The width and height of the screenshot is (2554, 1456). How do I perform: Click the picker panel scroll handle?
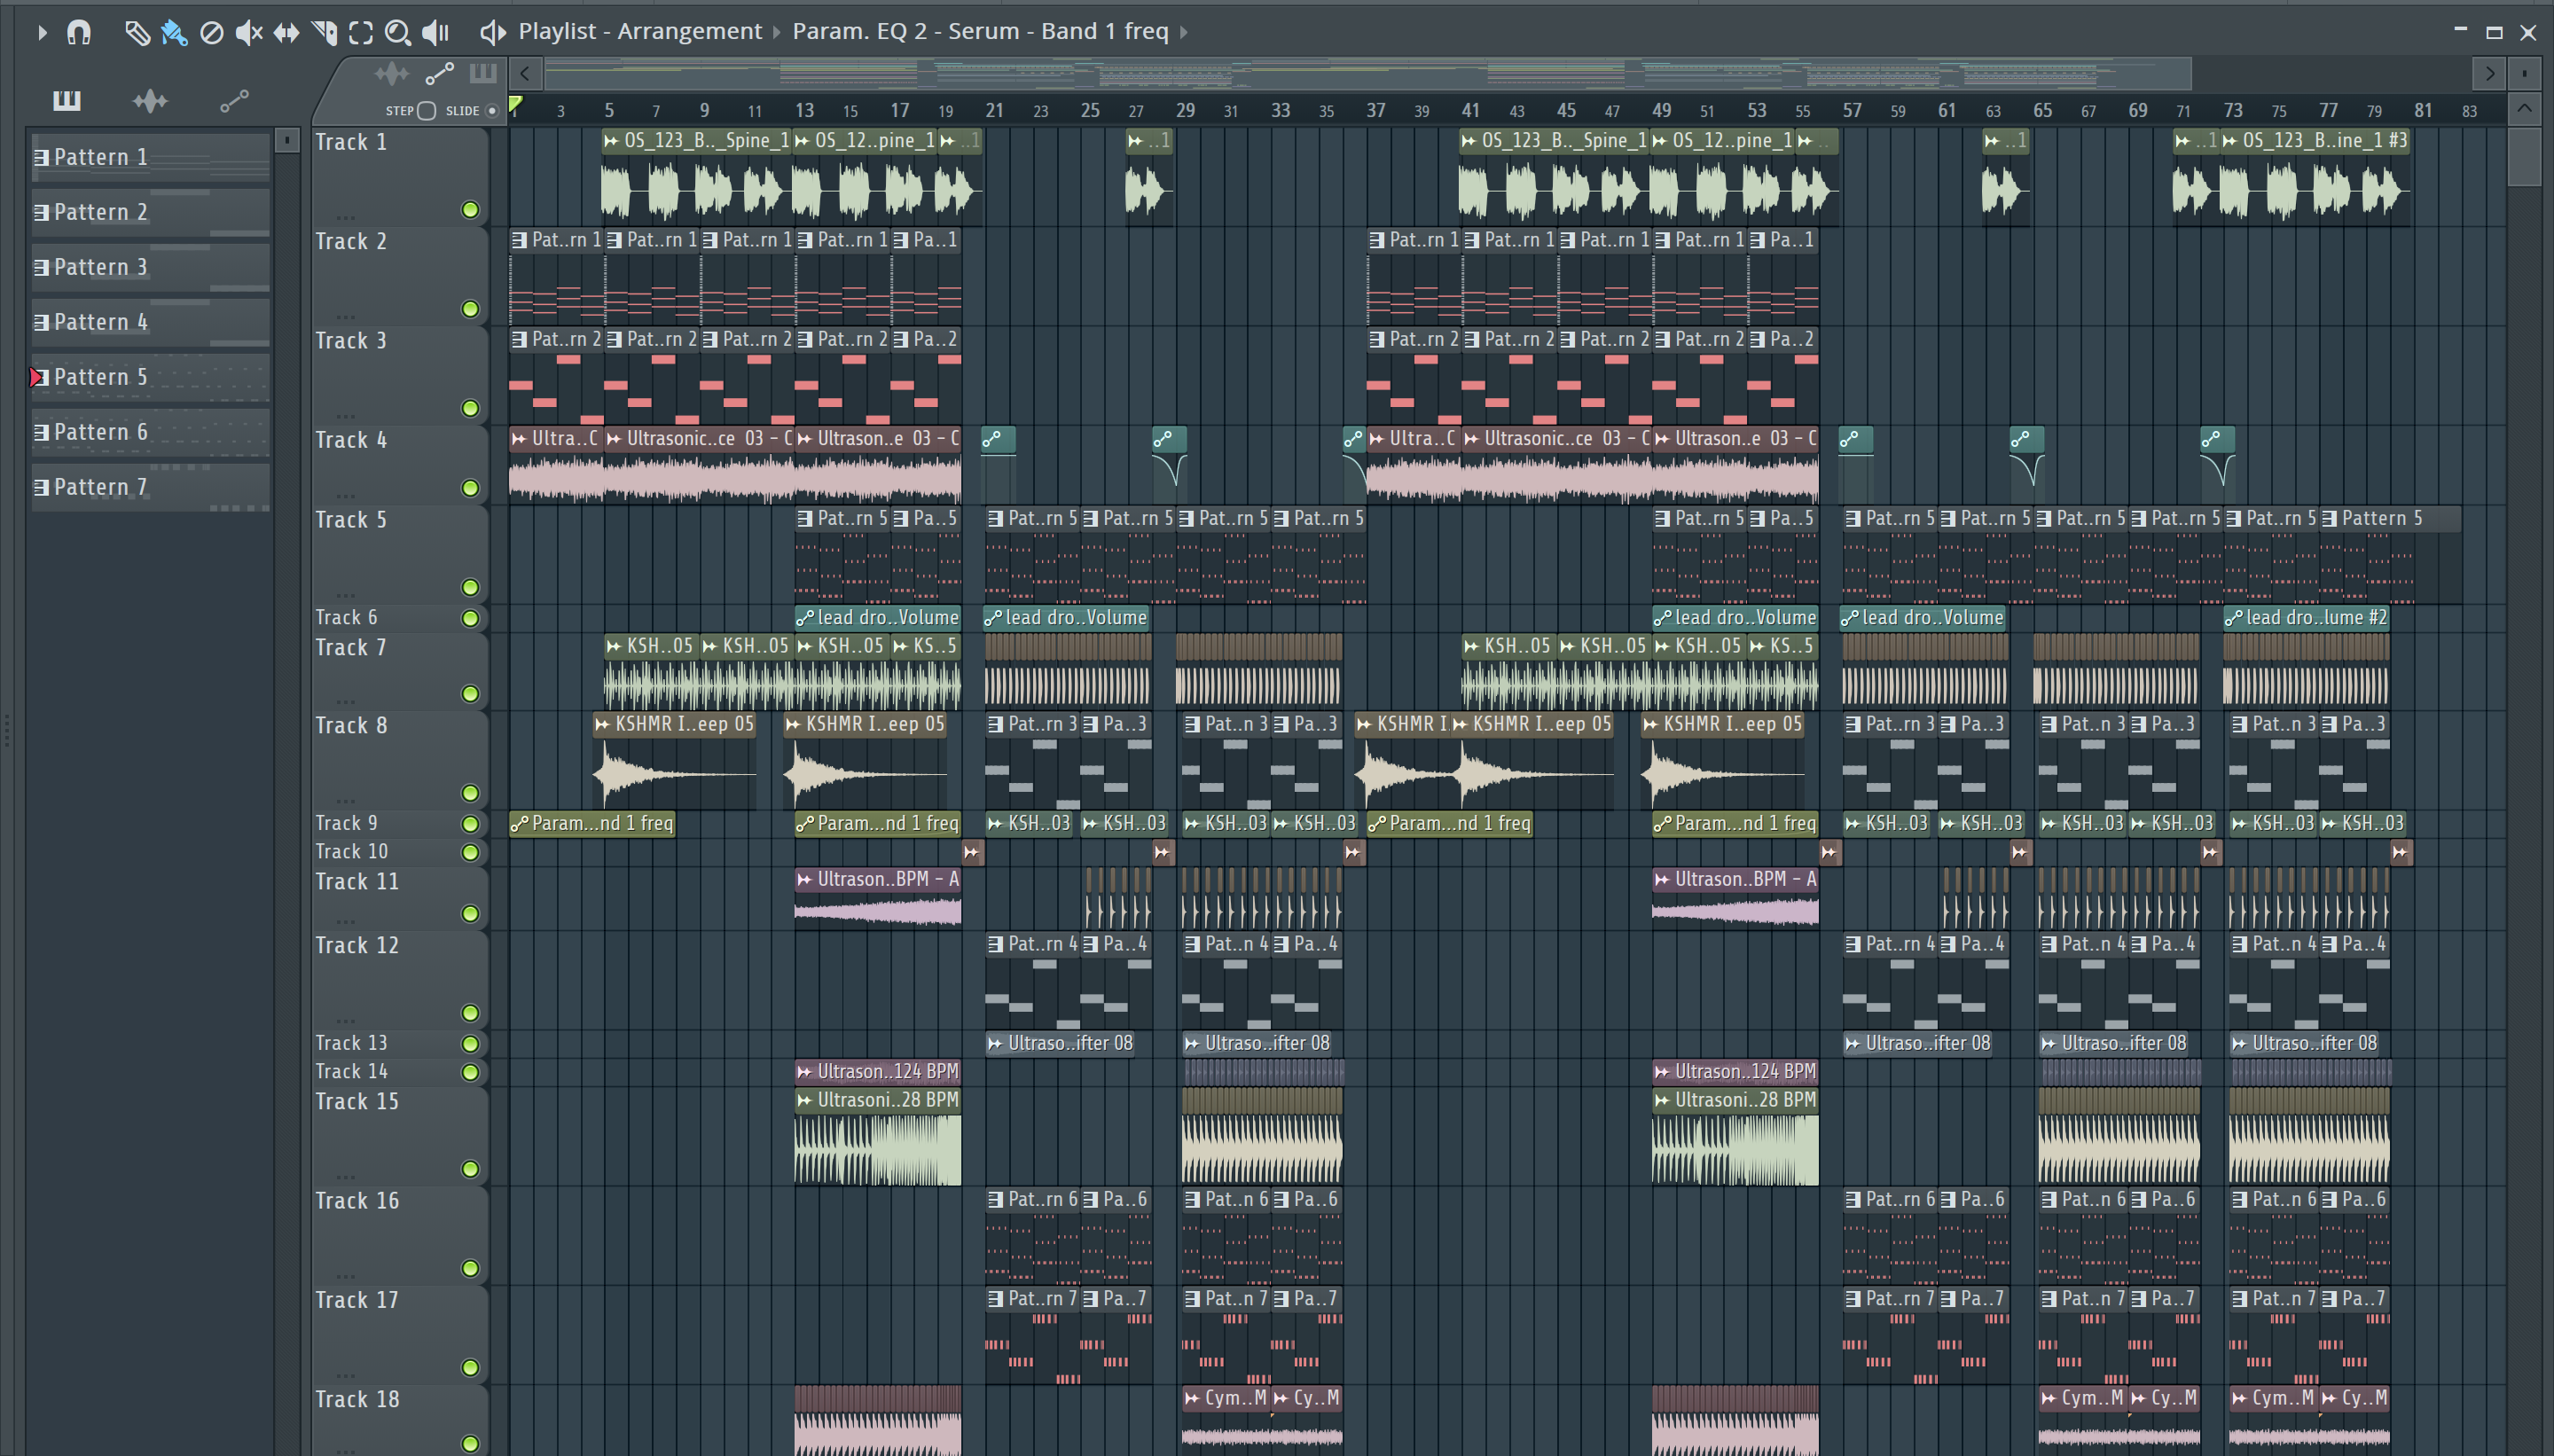pyautogui.click(x=287, y=141)
